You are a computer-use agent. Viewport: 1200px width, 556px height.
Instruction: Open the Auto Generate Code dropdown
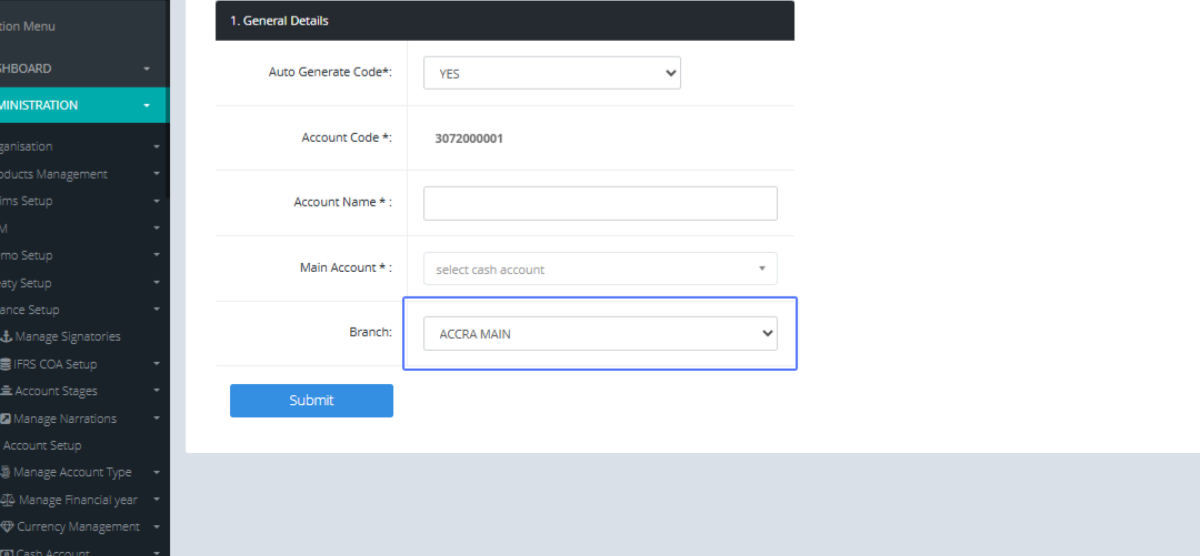click(x=552, y=73)
